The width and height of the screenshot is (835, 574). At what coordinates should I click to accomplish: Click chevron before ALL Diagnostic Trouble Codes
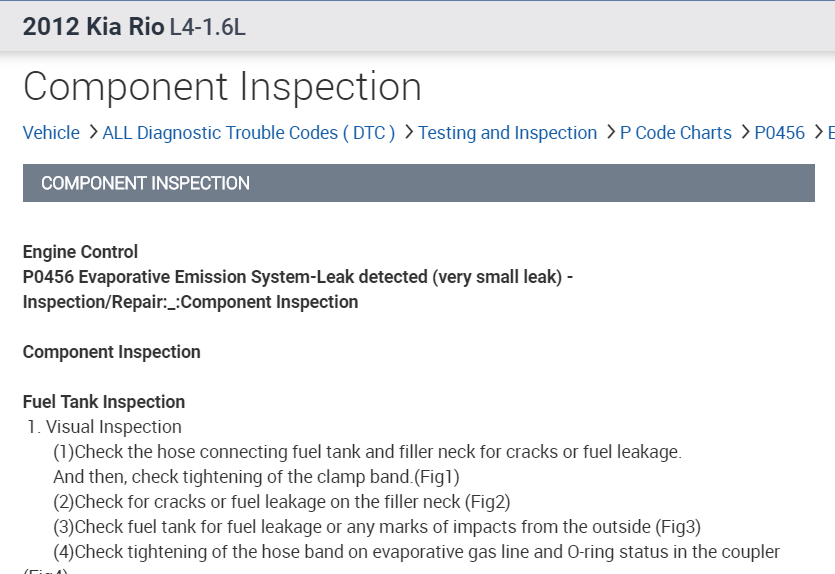pos(92,133)
